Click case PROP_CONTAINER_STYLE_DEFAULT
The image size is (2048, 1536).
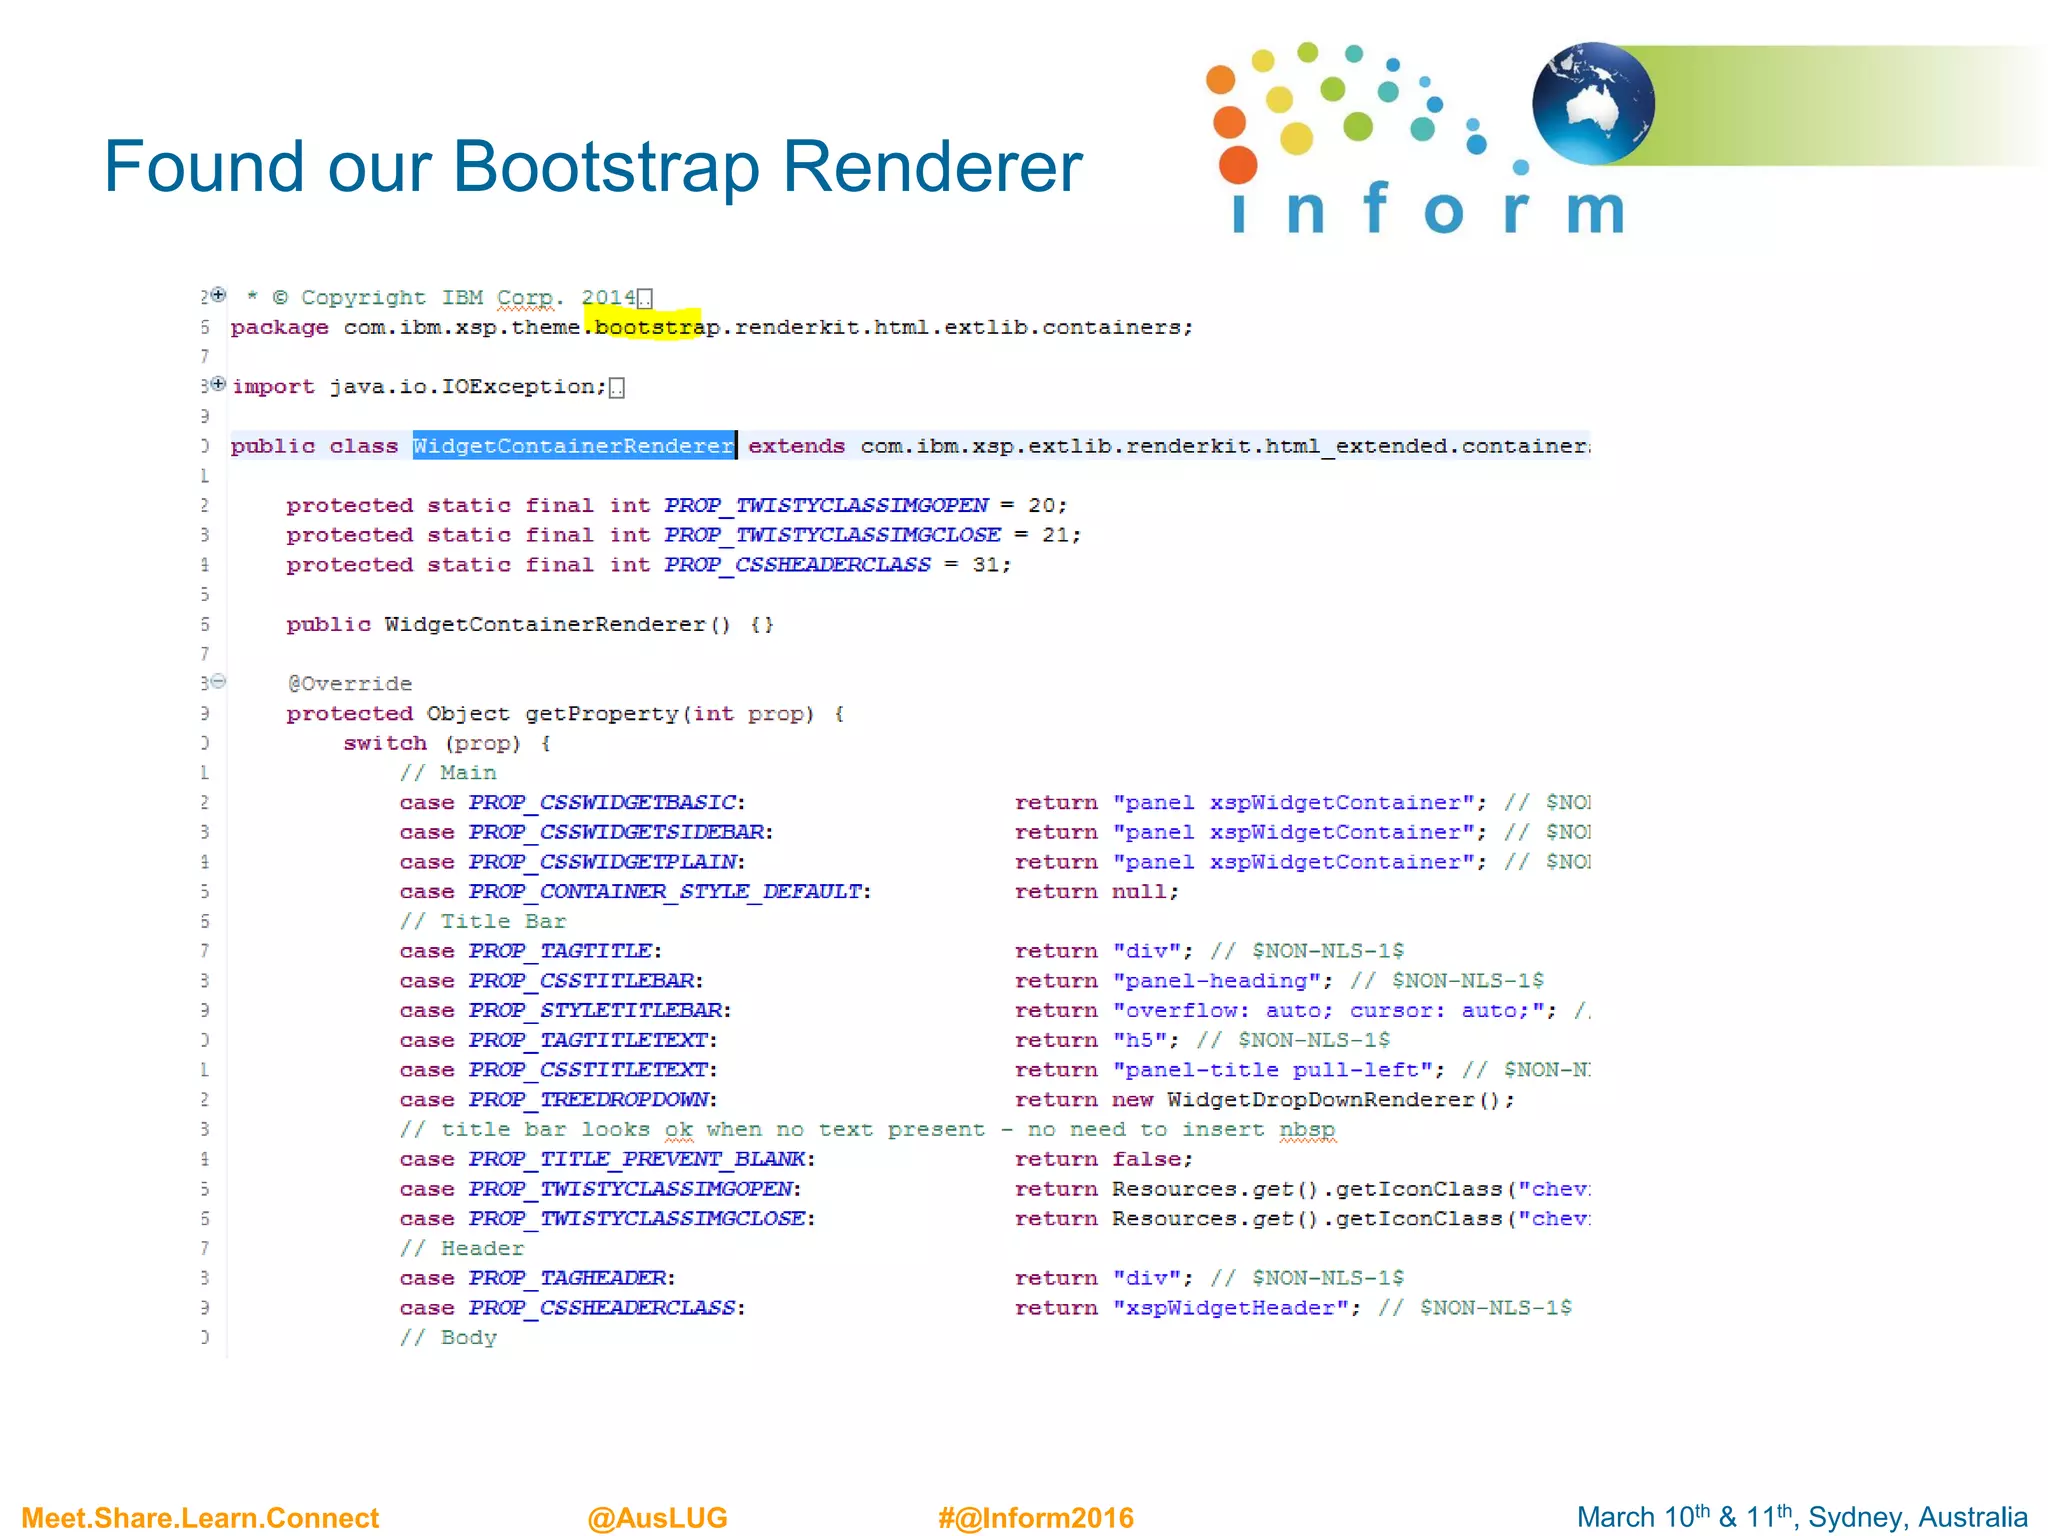pos(635,891)
